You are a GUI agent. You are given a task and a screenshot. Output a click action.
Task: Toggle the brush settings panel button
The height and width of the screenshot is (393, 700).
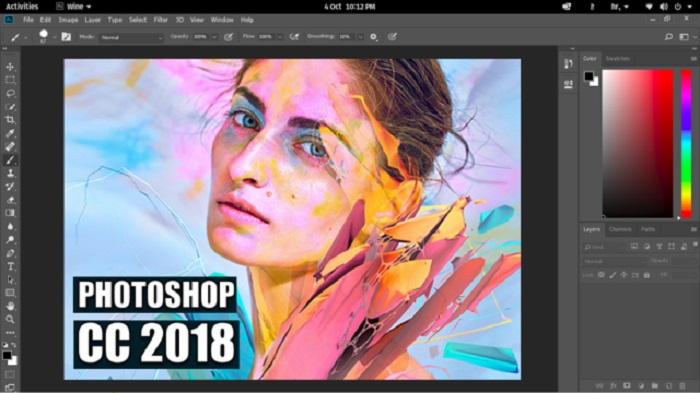coord(66,37)
